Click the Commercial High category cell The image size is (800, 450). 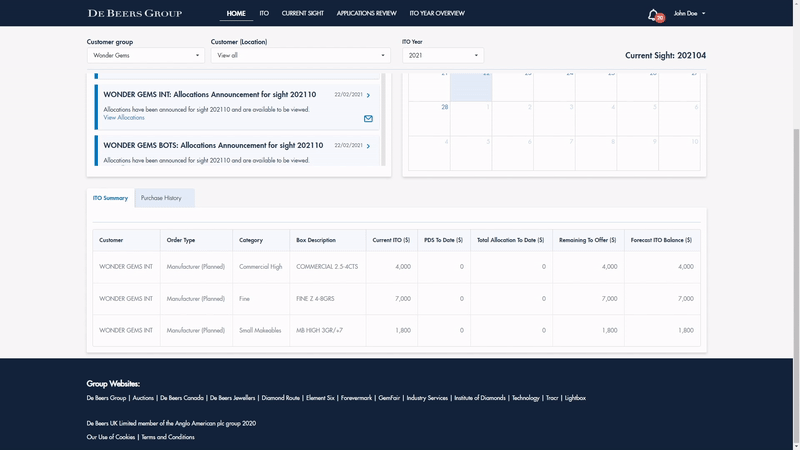[260, 267]
